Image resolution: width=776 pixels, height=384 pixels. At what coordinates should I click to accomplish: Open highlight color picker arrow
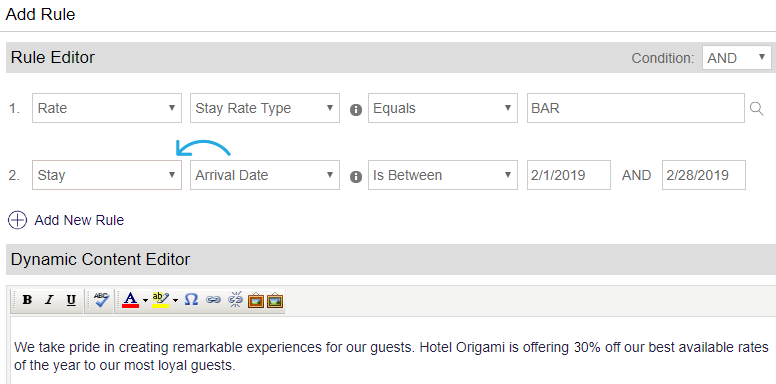tap(175, 300)
